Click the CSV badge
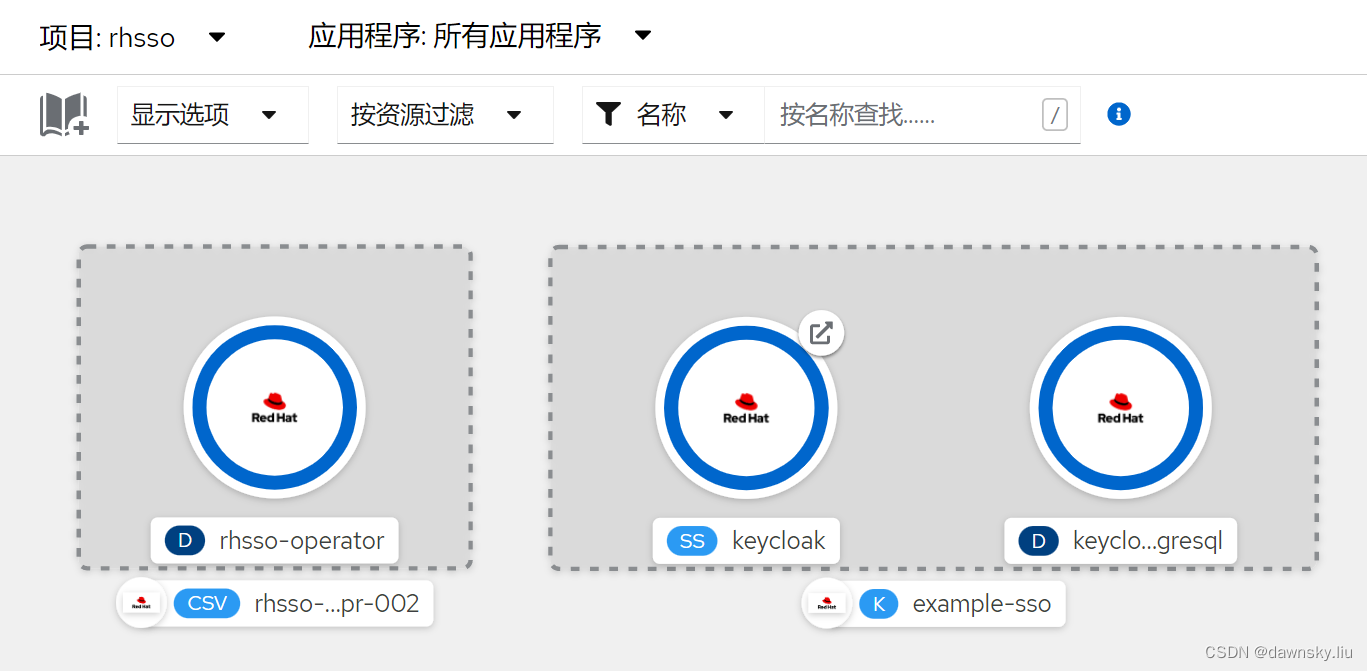 207,603
